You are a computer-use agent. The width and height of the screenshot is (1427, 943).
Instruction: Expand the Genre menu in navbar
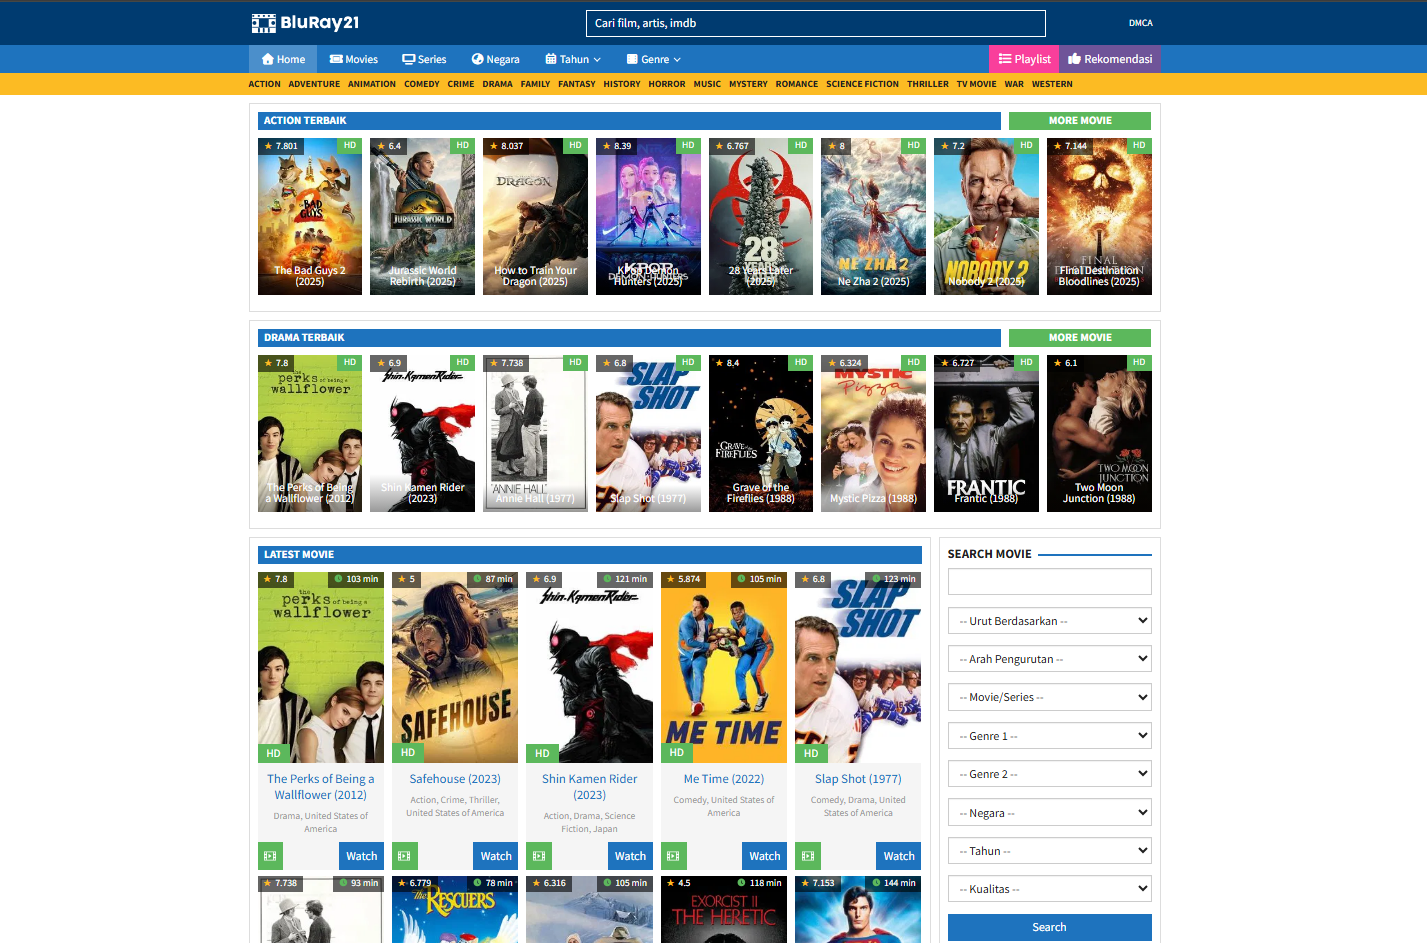(653, 59)
